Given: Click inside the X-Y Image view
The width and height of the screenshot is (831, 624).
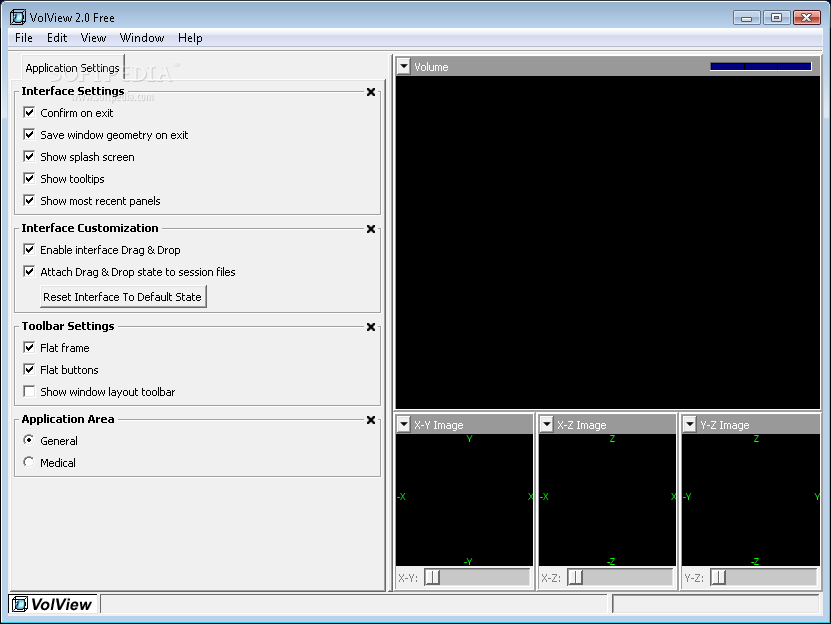Looking at the screenshot, I should [x=464, y=500].
